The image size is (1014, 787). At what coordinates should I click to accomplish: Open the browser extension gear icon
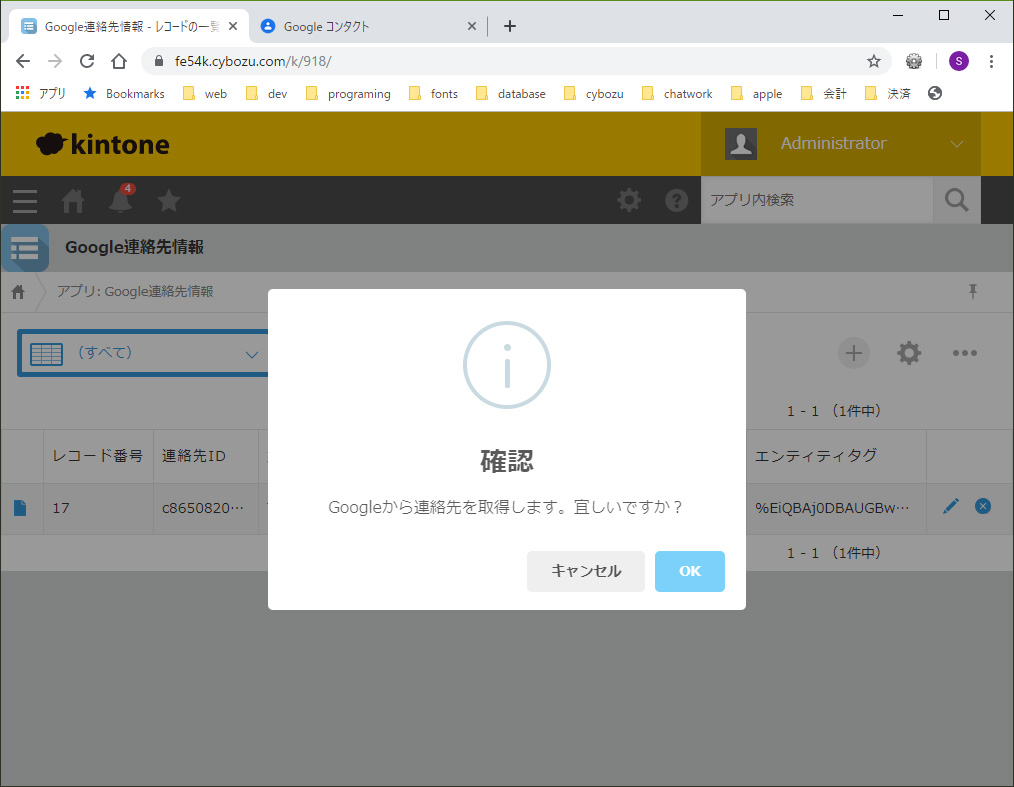point(914,61)
